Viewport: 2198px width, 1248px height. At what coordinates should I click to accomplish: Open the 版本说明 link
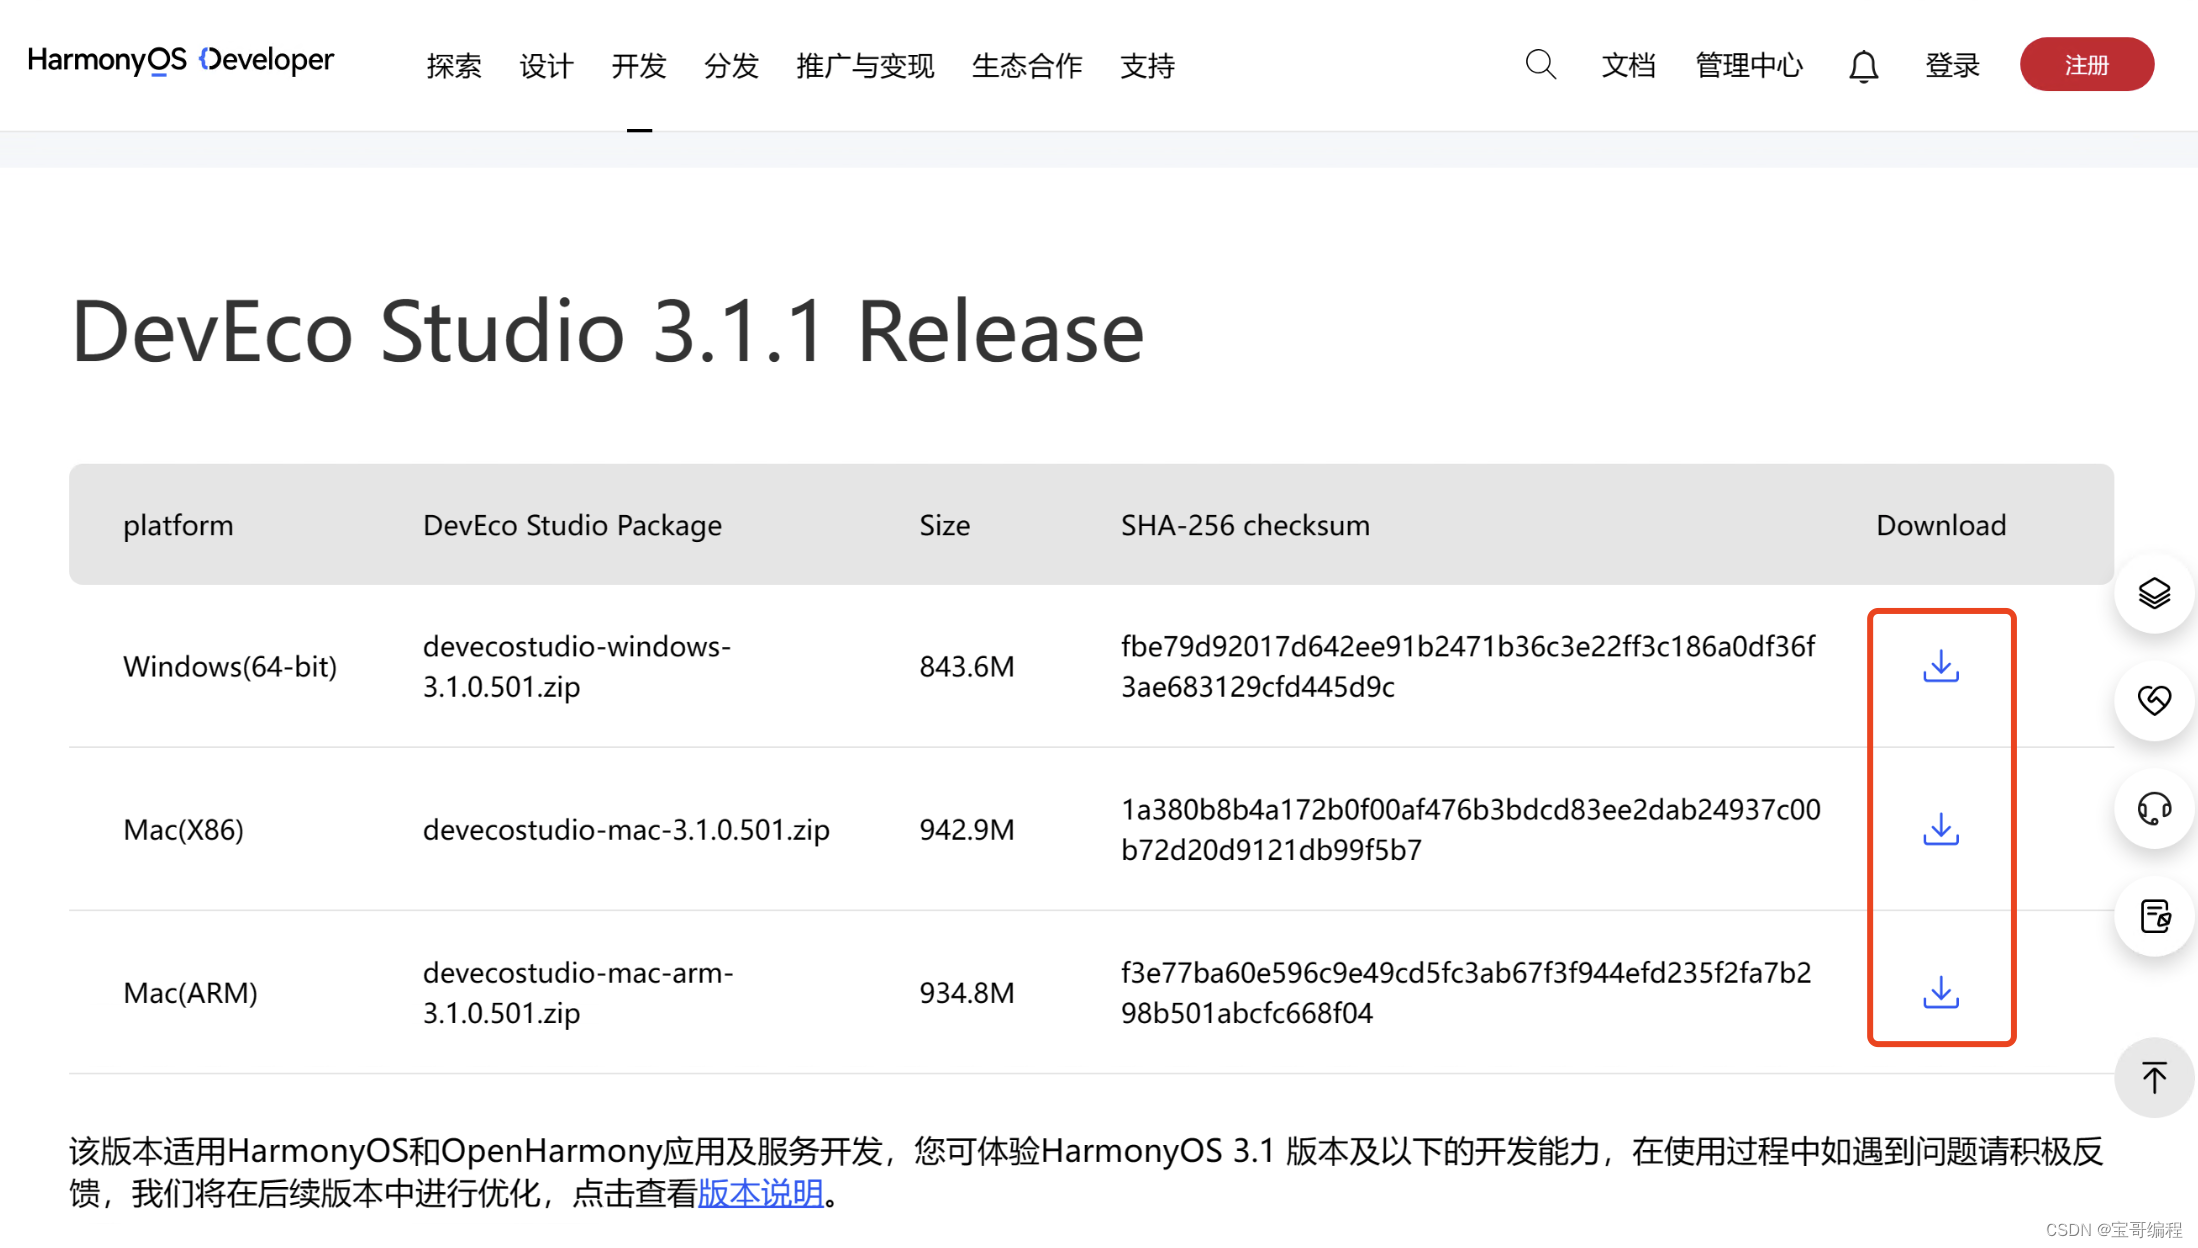pyautogui.click(x=760, y=1193)
